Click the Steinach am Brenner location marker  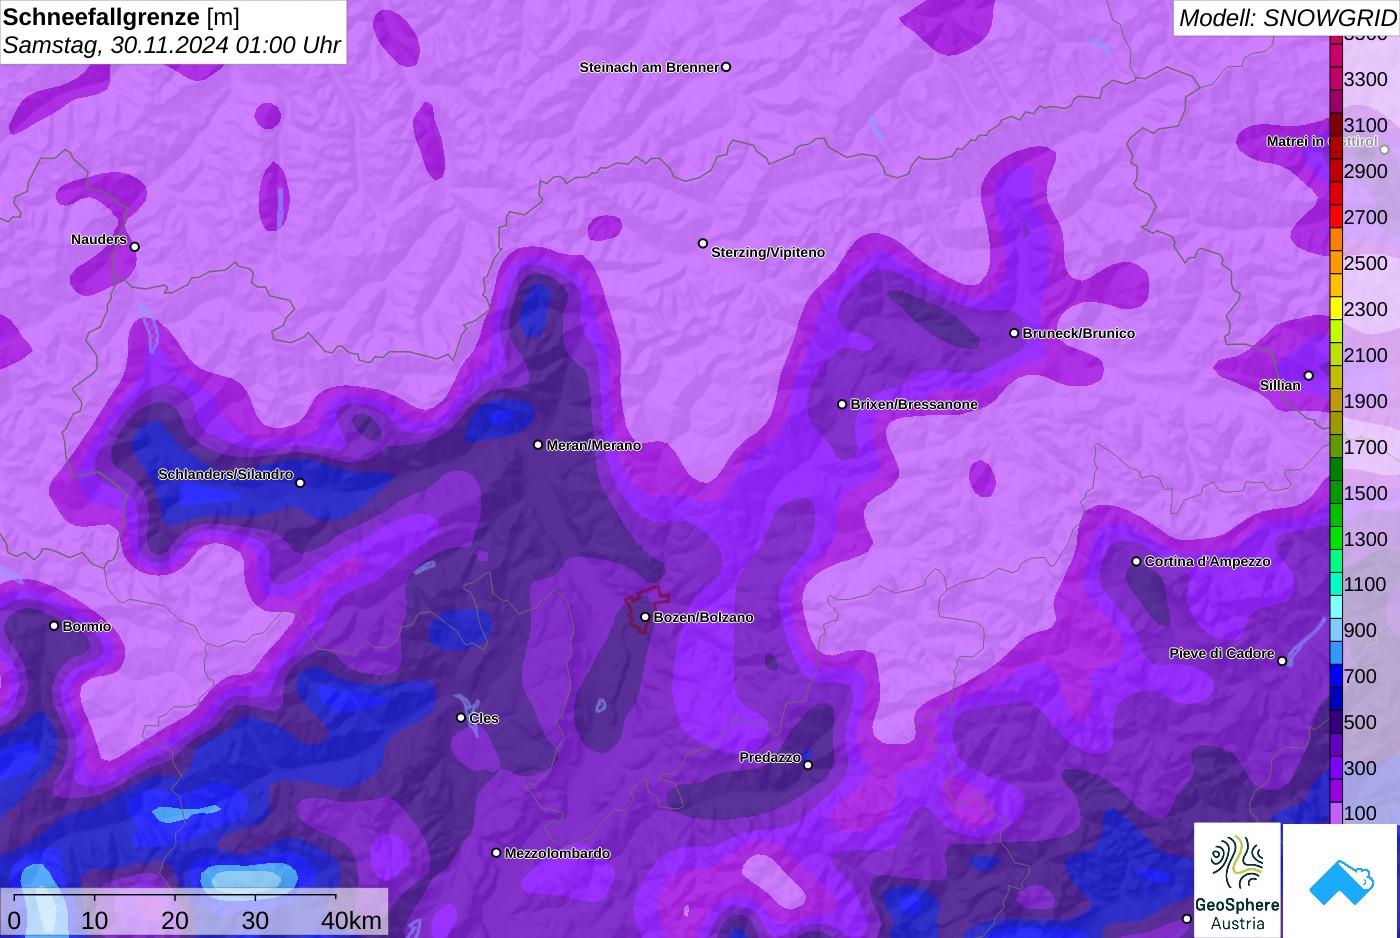pos(726,67)
